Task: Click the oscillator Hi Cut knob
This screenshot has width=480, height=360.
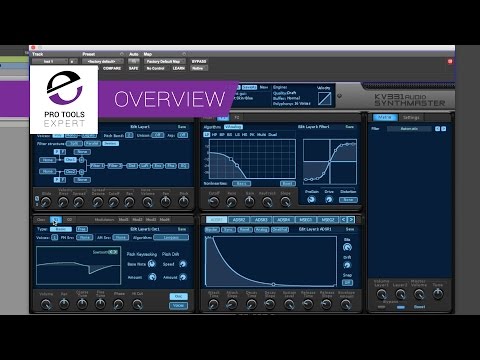Action: pos(137,304)
